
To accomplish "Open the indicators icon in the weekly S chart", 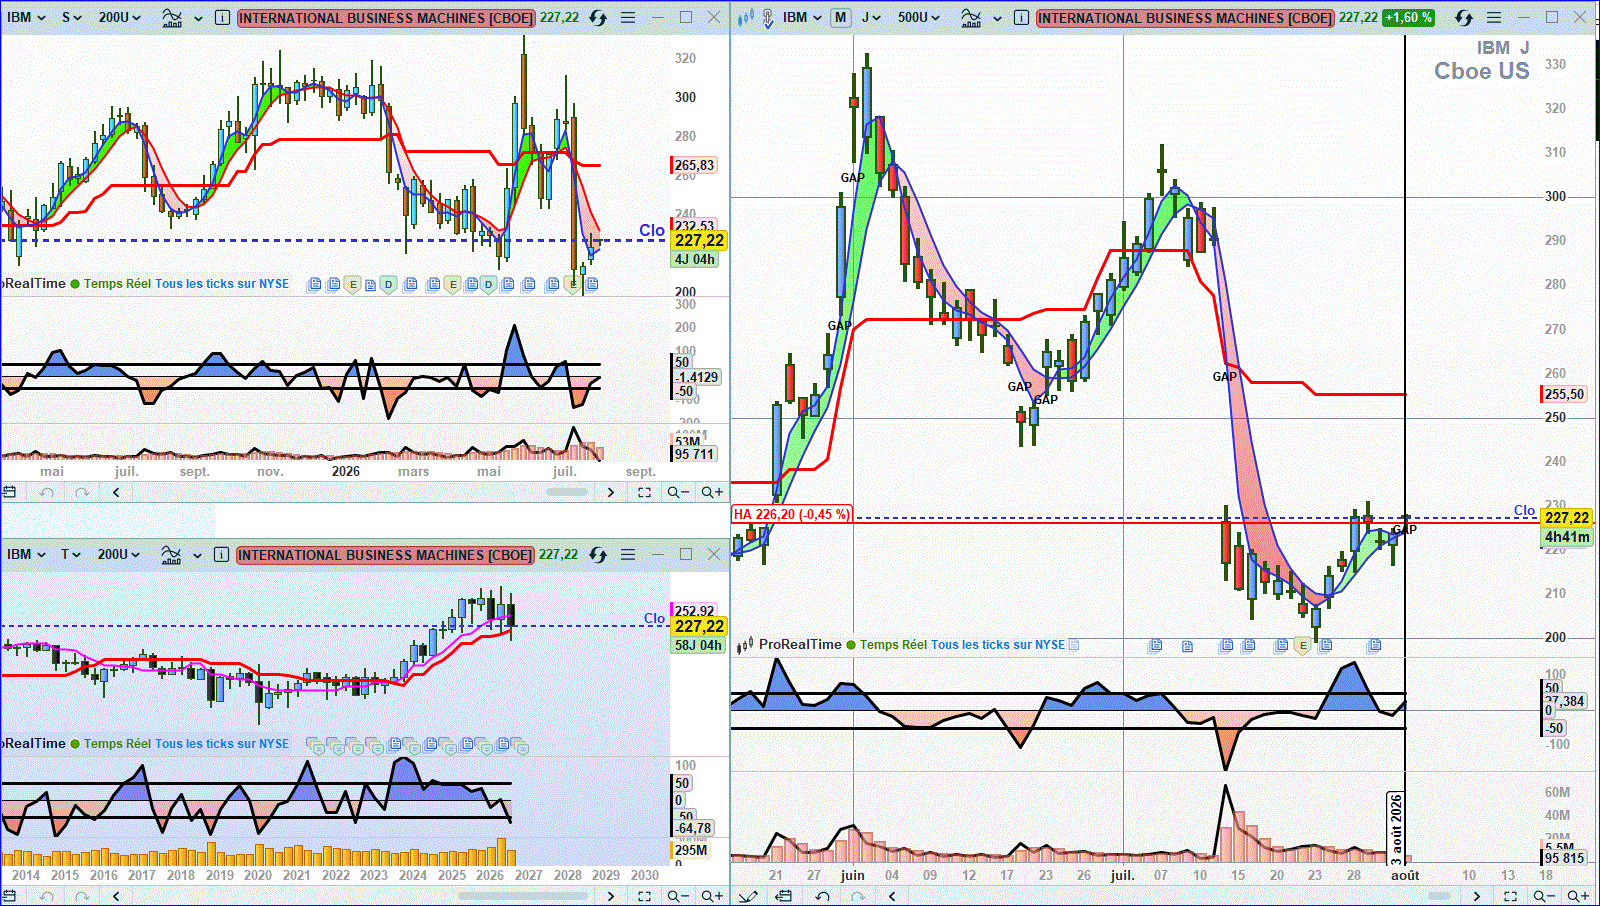I will [172, 17].
